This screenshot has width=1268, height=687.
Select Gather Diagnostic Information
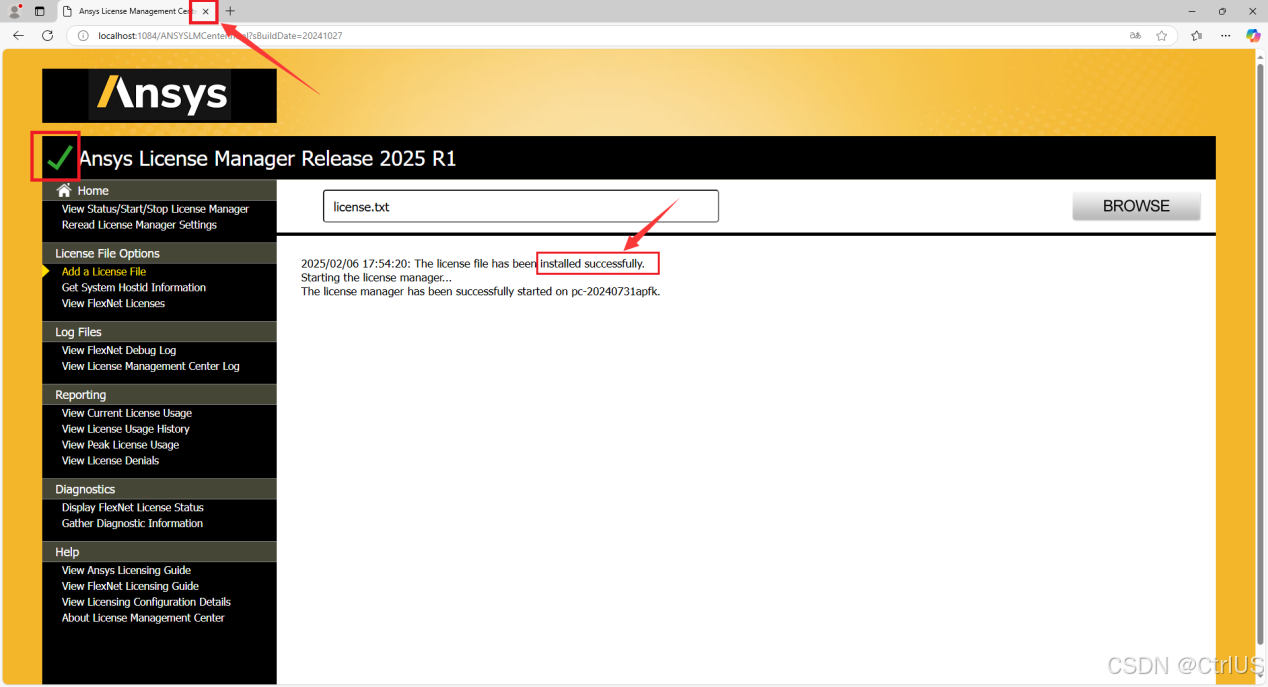pyautogui.click(x=132, y=524)
